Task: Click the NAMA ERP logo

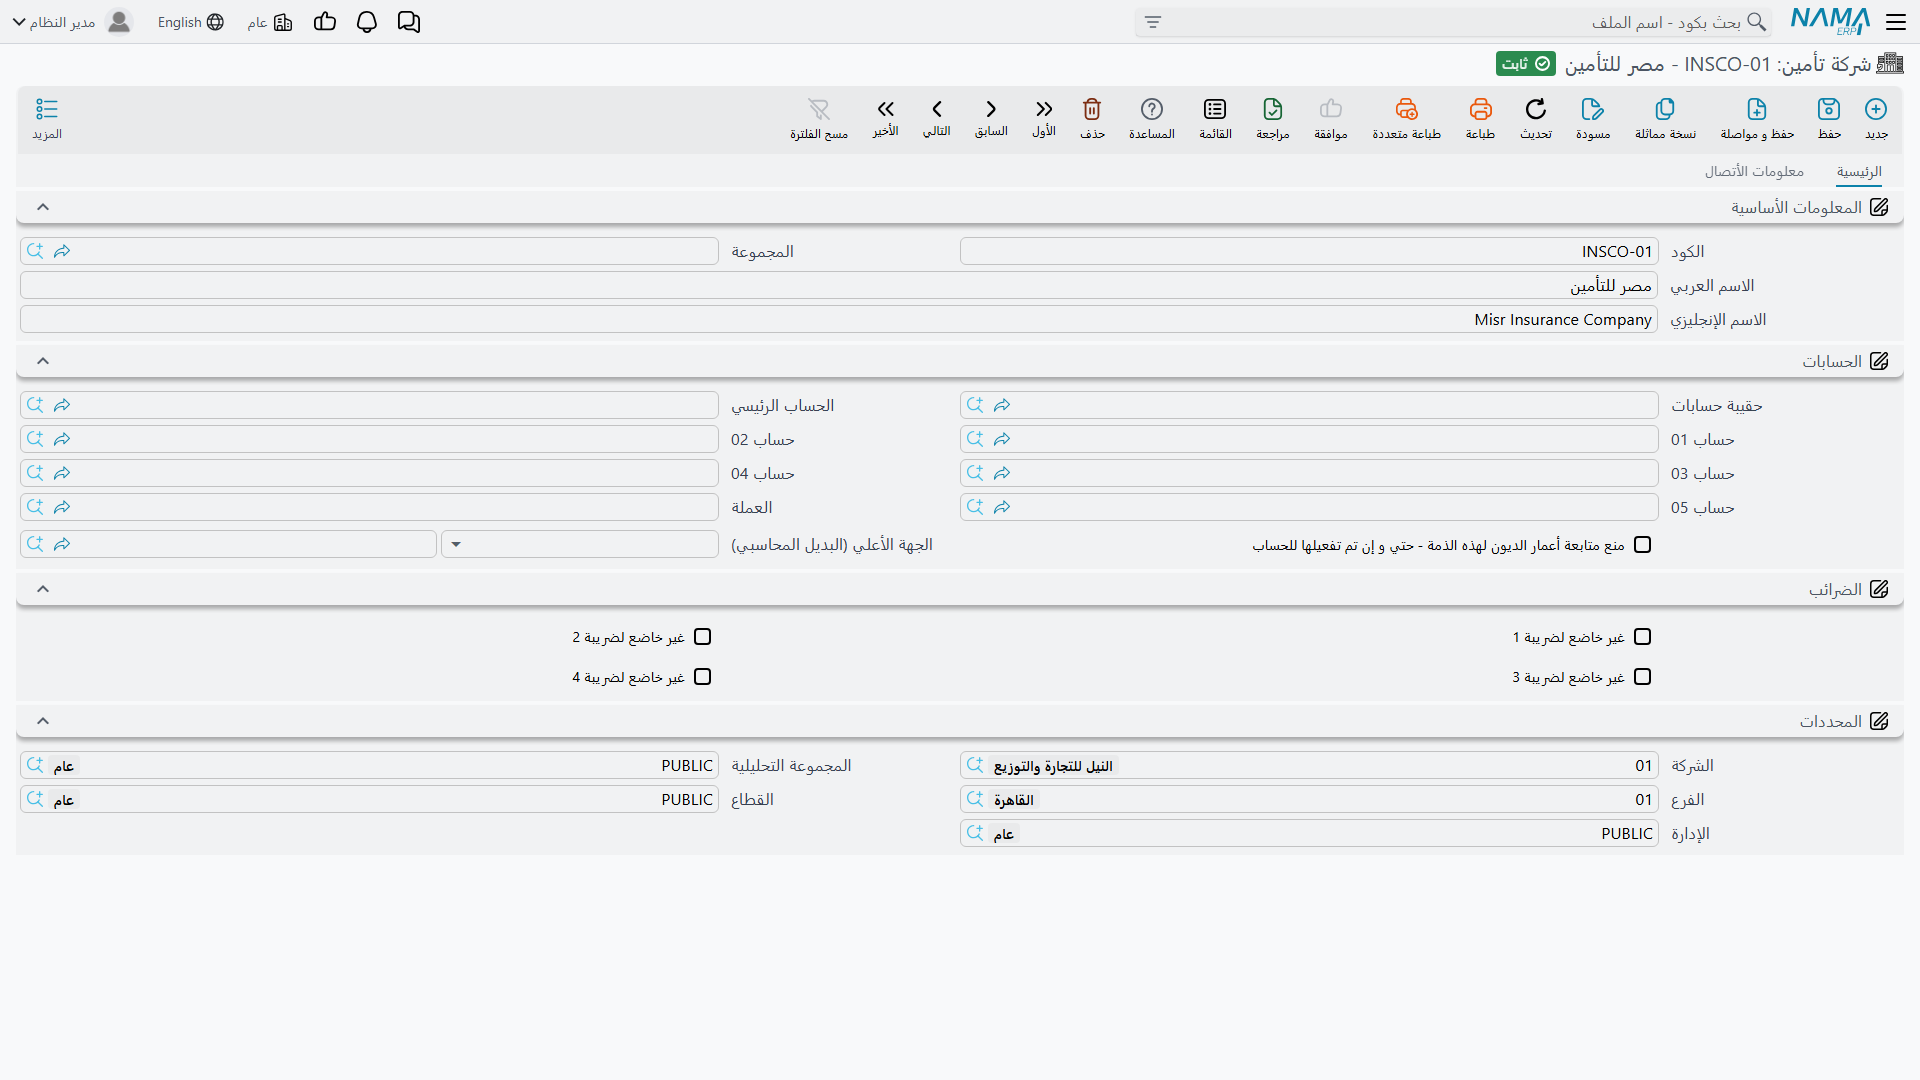Action: [x=1830, y=21]
